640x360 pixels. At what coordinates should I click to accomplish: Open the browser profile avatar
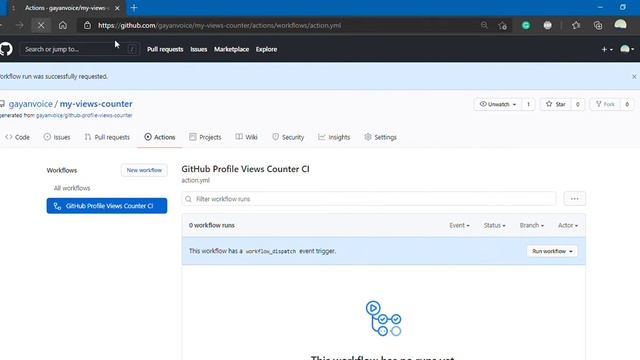[620, 25]
